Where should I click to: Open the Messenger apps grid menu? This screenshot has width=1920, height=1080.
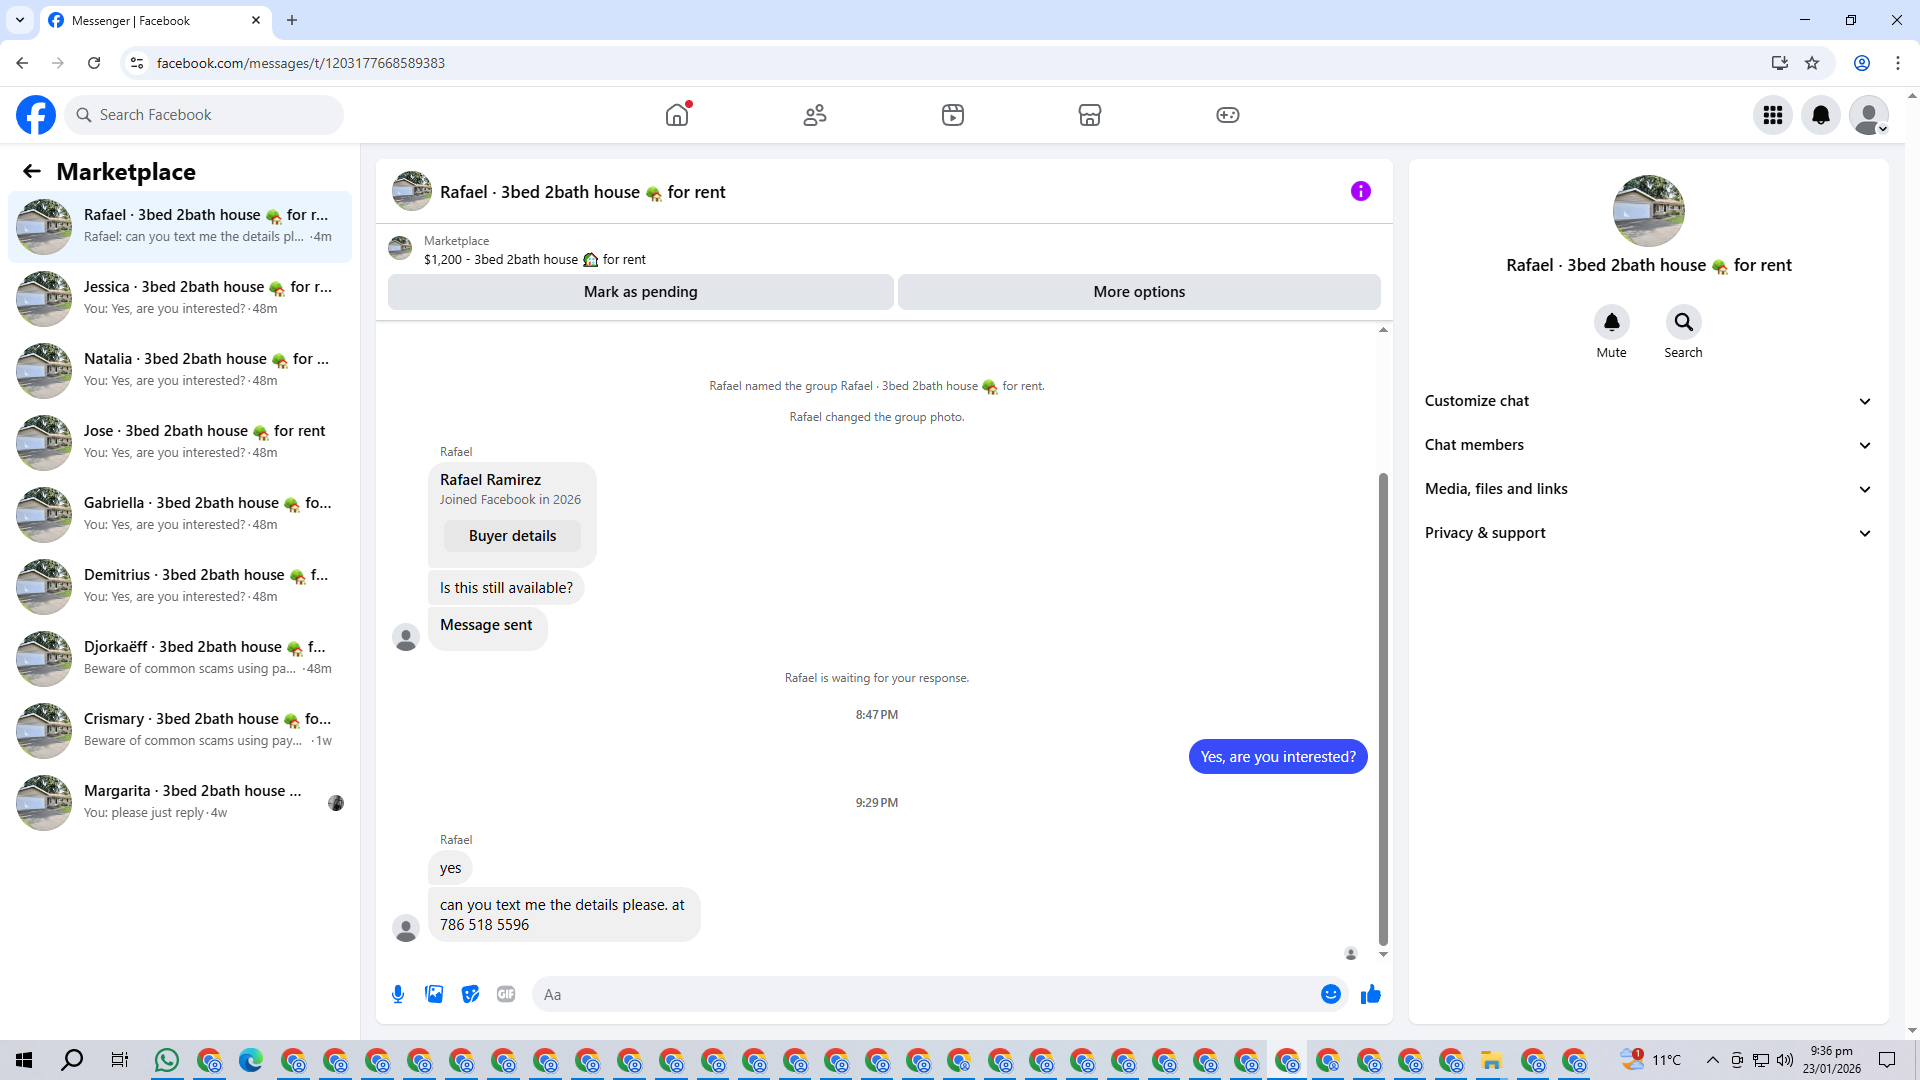1773,115
